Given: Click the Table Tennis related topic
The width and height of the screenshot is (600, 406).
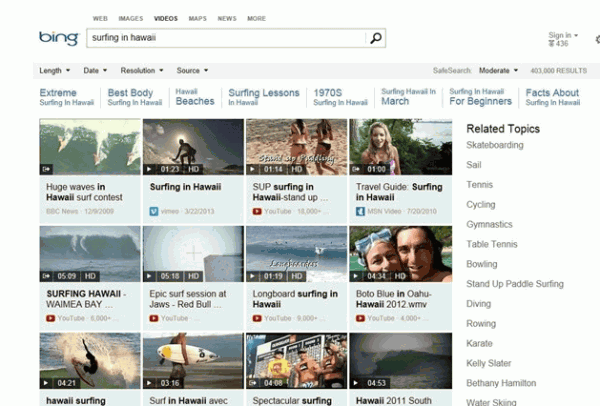Looking at the screenshot, I should tap(492, 244).
